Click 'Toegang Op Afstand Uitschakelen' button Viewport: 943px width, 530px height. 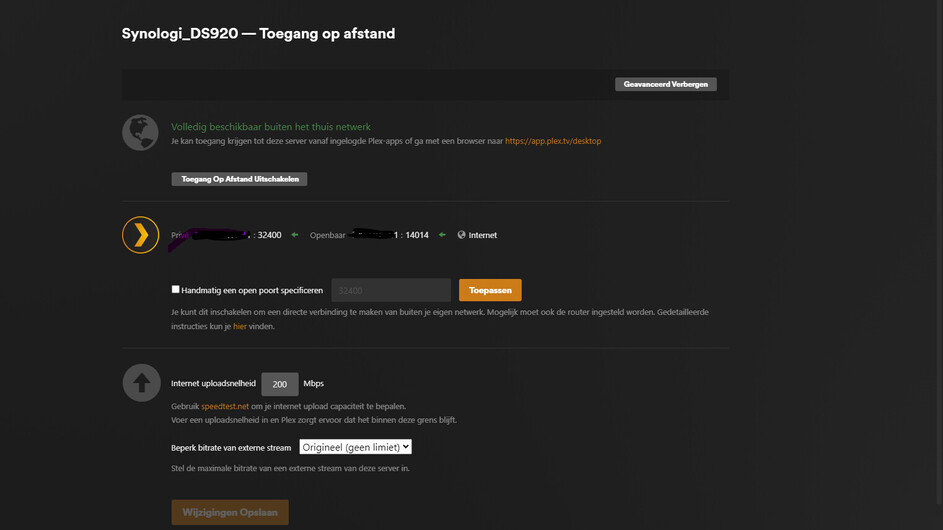239,179
